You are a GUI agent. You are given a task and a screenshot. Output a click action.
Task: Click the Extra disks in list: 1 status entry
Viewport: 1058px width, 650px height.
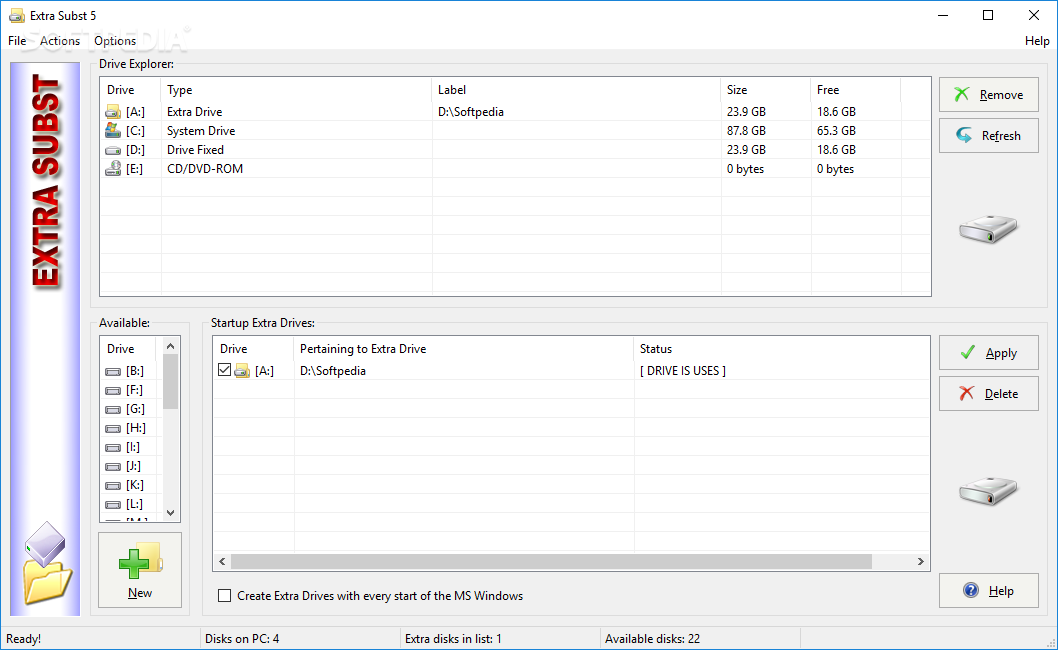[x=453, y=639]
